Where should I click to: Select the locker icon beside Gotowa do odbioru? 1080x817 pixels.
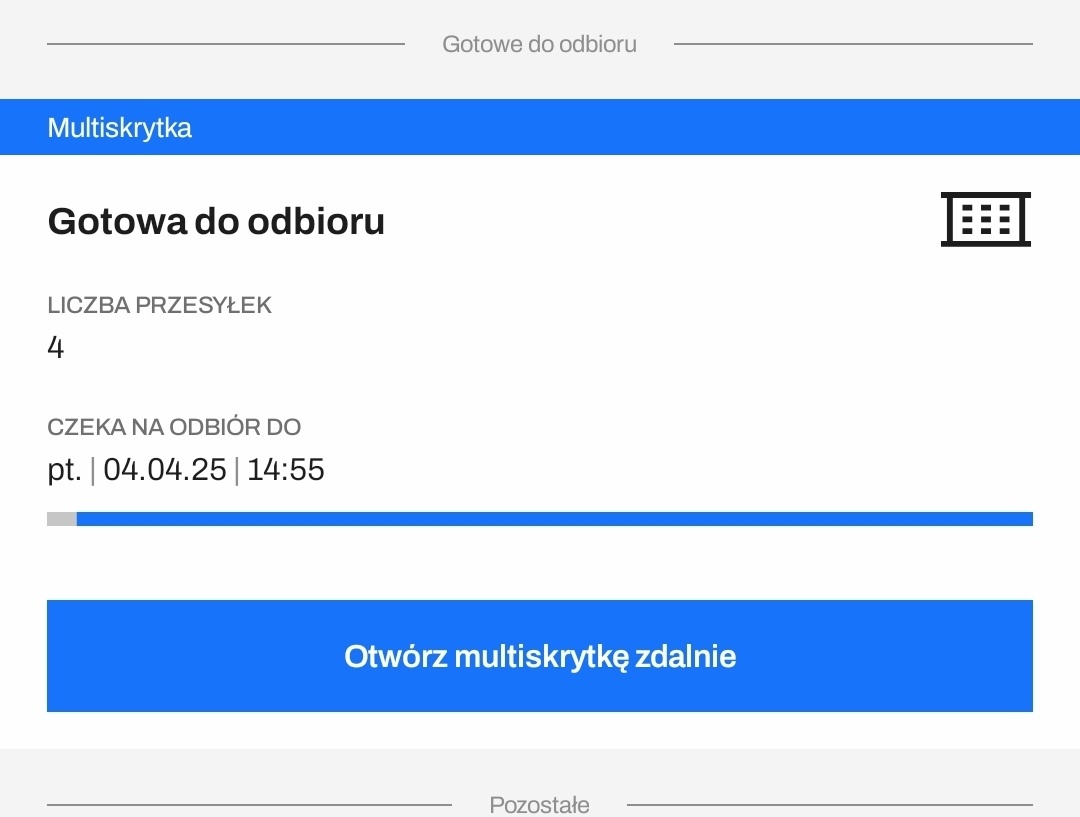[x=985, y=218]
